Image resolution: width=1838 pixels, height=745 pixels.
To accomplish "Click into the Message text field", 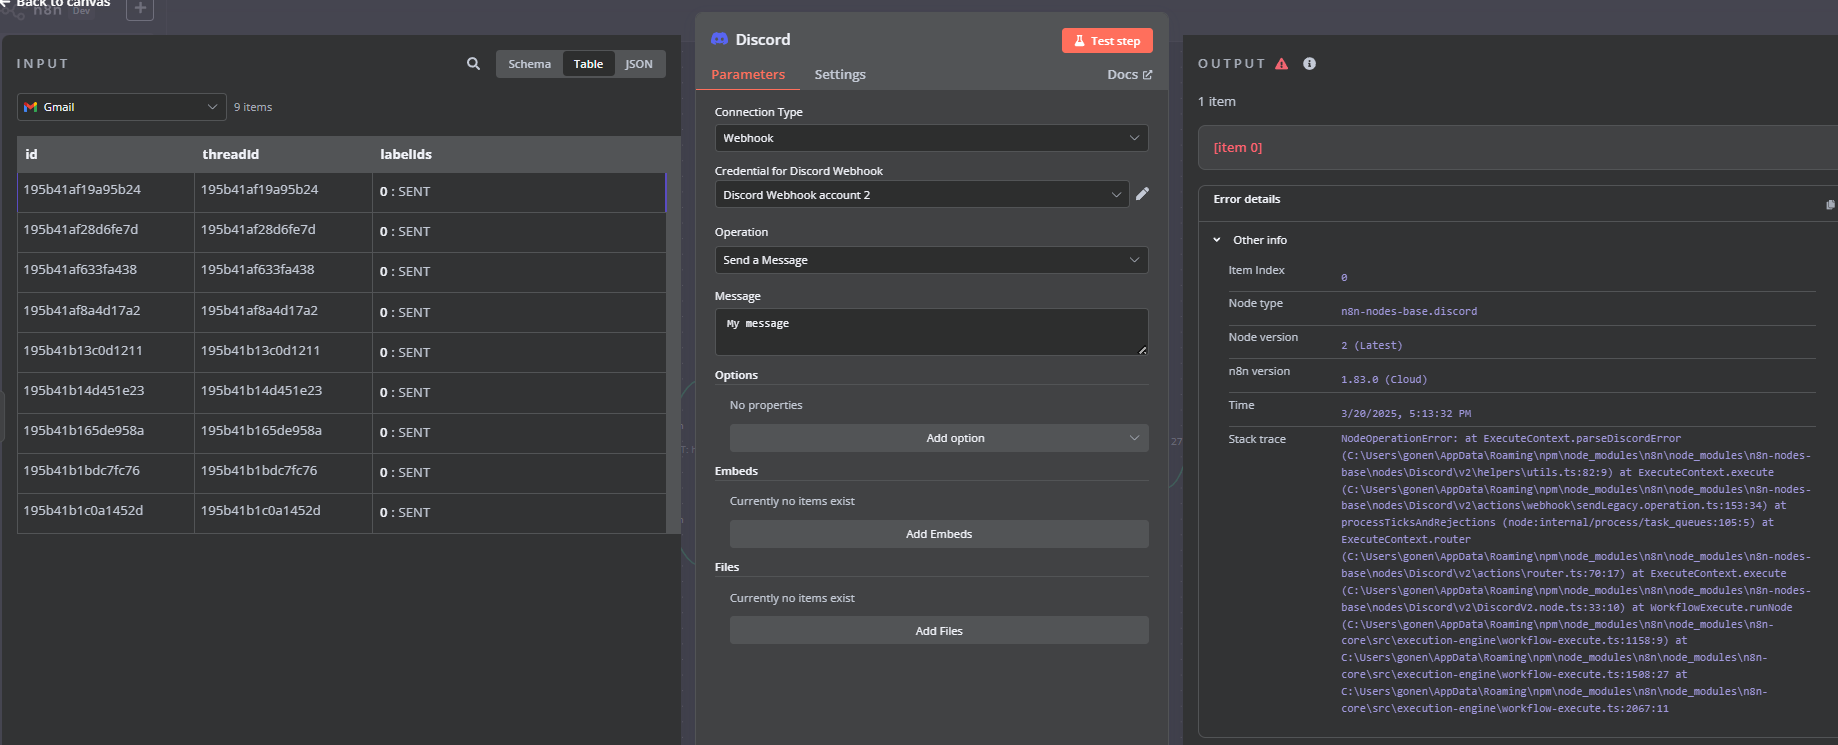I will pos(930,332).
